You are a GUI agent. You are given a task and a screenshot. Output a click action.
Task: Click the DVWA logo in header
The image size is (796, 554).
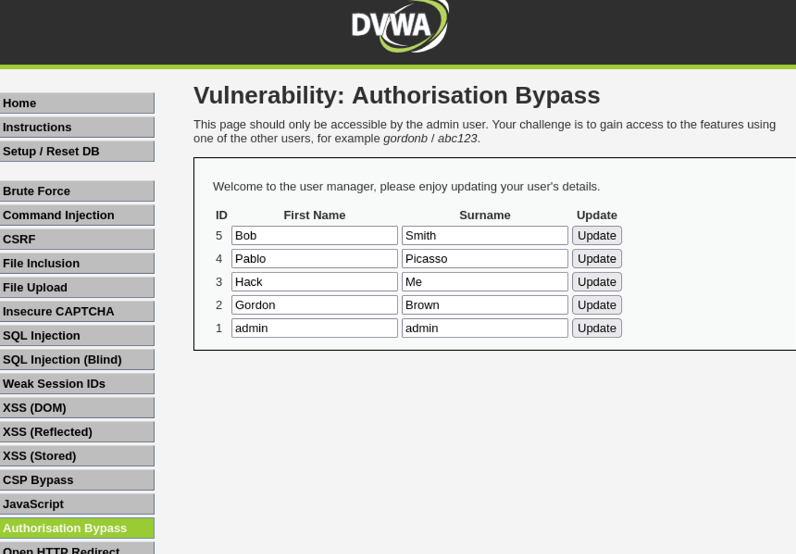click(x=400, y=26)
